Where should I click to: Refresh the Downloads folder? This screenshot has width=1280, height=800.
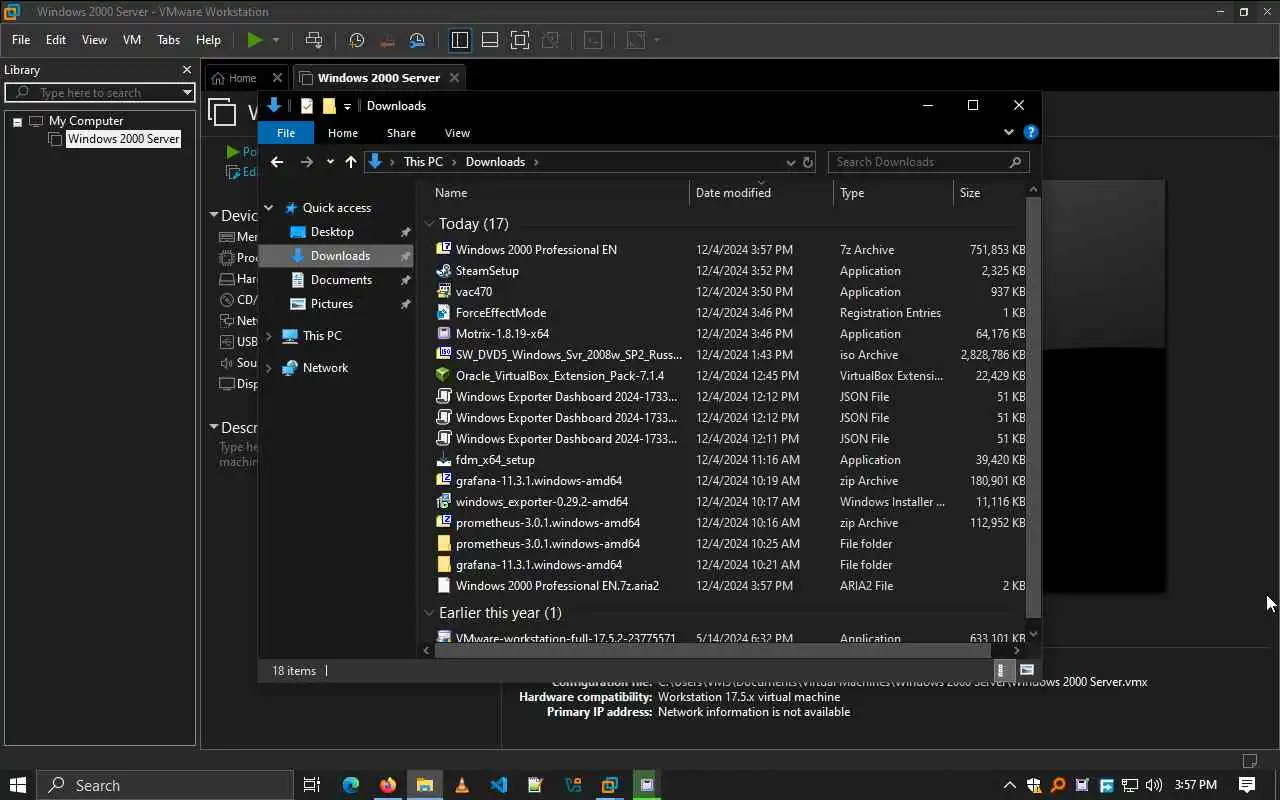pos(808,162)
